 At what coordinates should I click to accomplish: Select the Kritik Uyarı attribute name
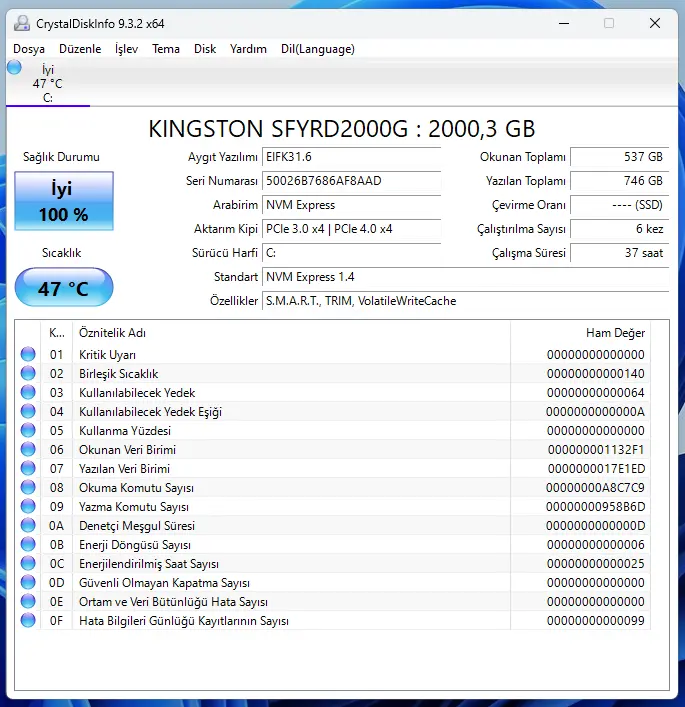[107, 355]
